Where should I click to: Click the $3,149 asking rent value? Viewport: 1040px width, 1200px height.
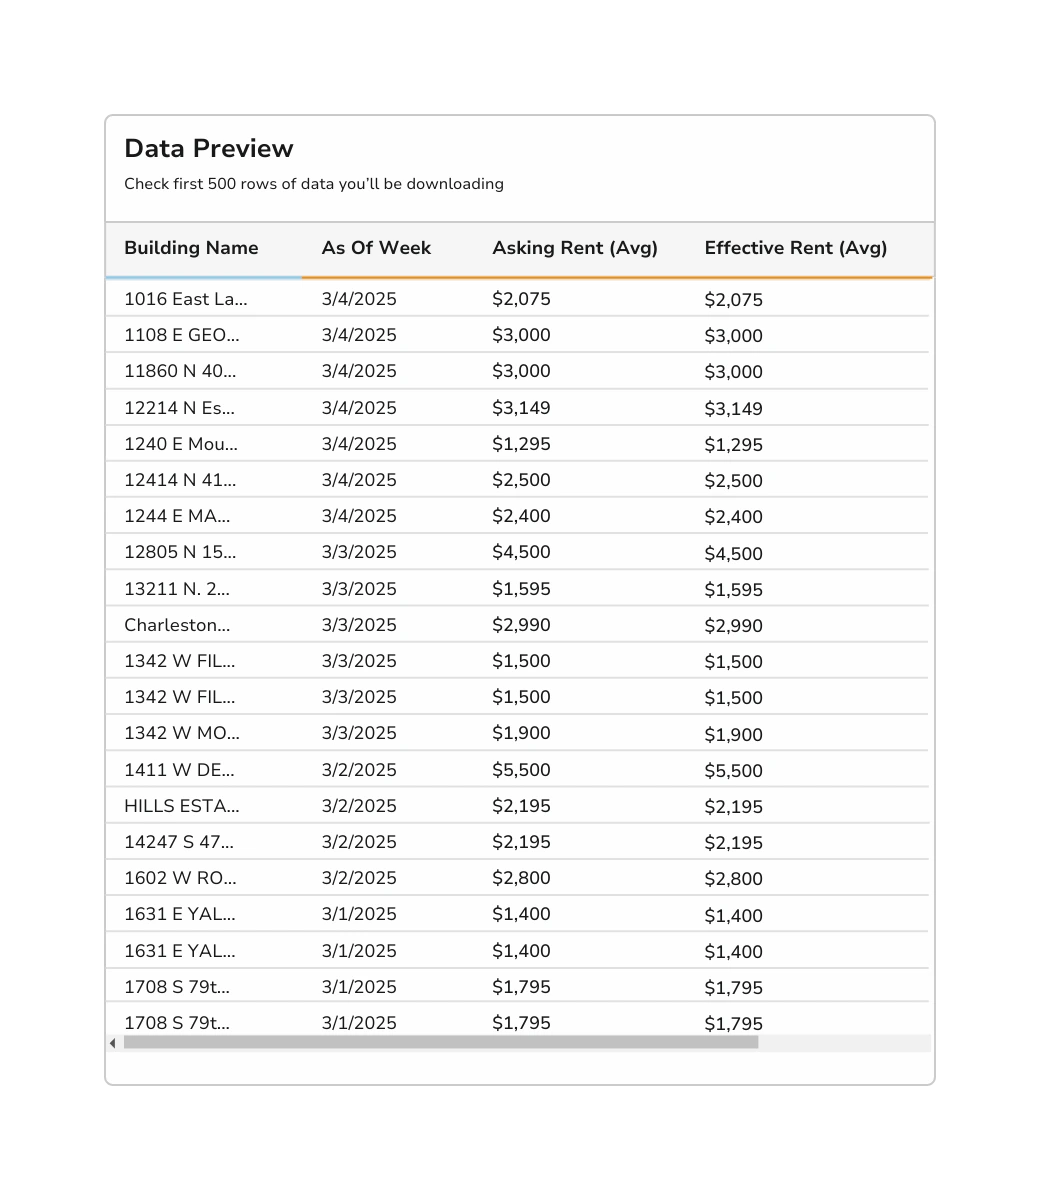(x=521, y=408)
